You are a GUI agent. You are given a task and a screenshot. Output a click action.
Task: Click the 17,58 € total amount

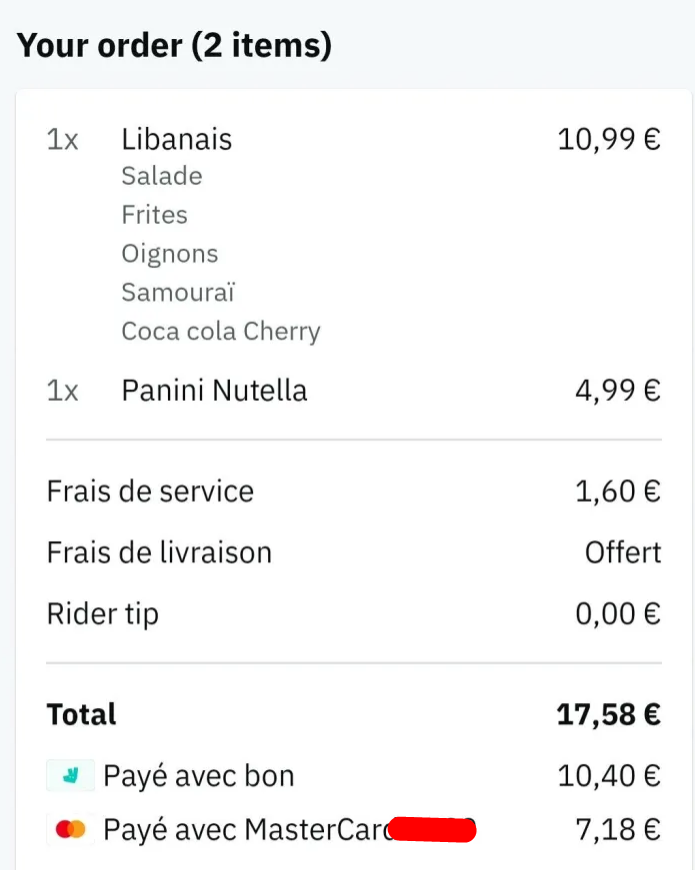(x=608, y=714)
